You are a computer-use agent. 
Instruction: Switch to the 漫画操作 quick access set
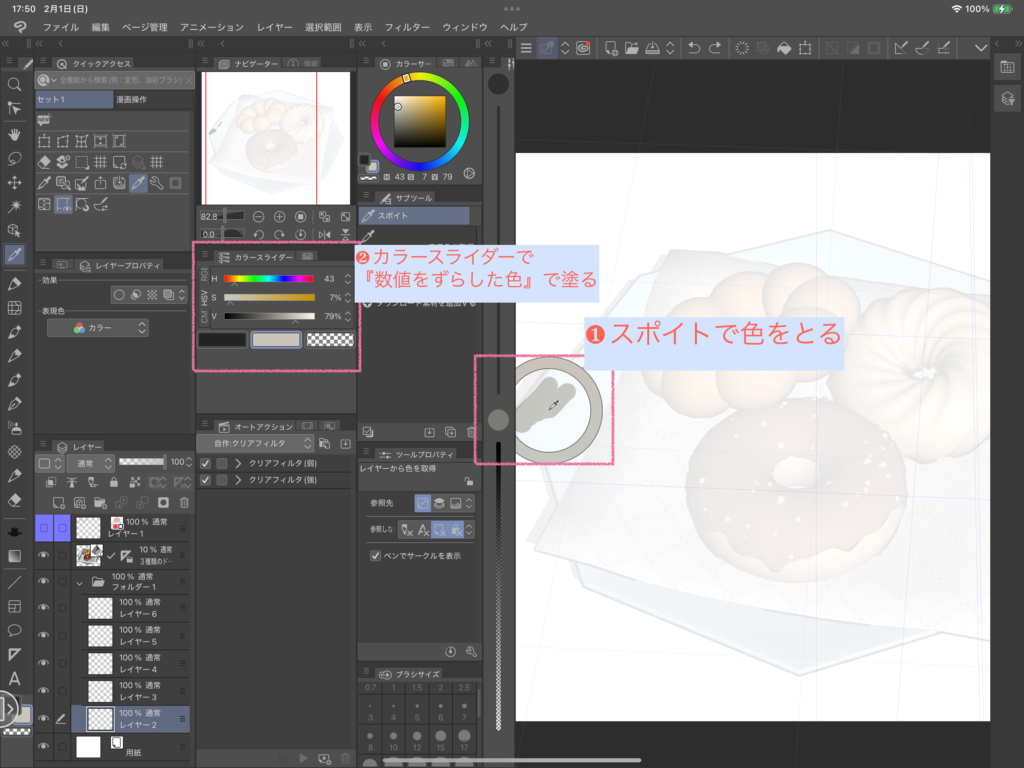pos(132,100)
